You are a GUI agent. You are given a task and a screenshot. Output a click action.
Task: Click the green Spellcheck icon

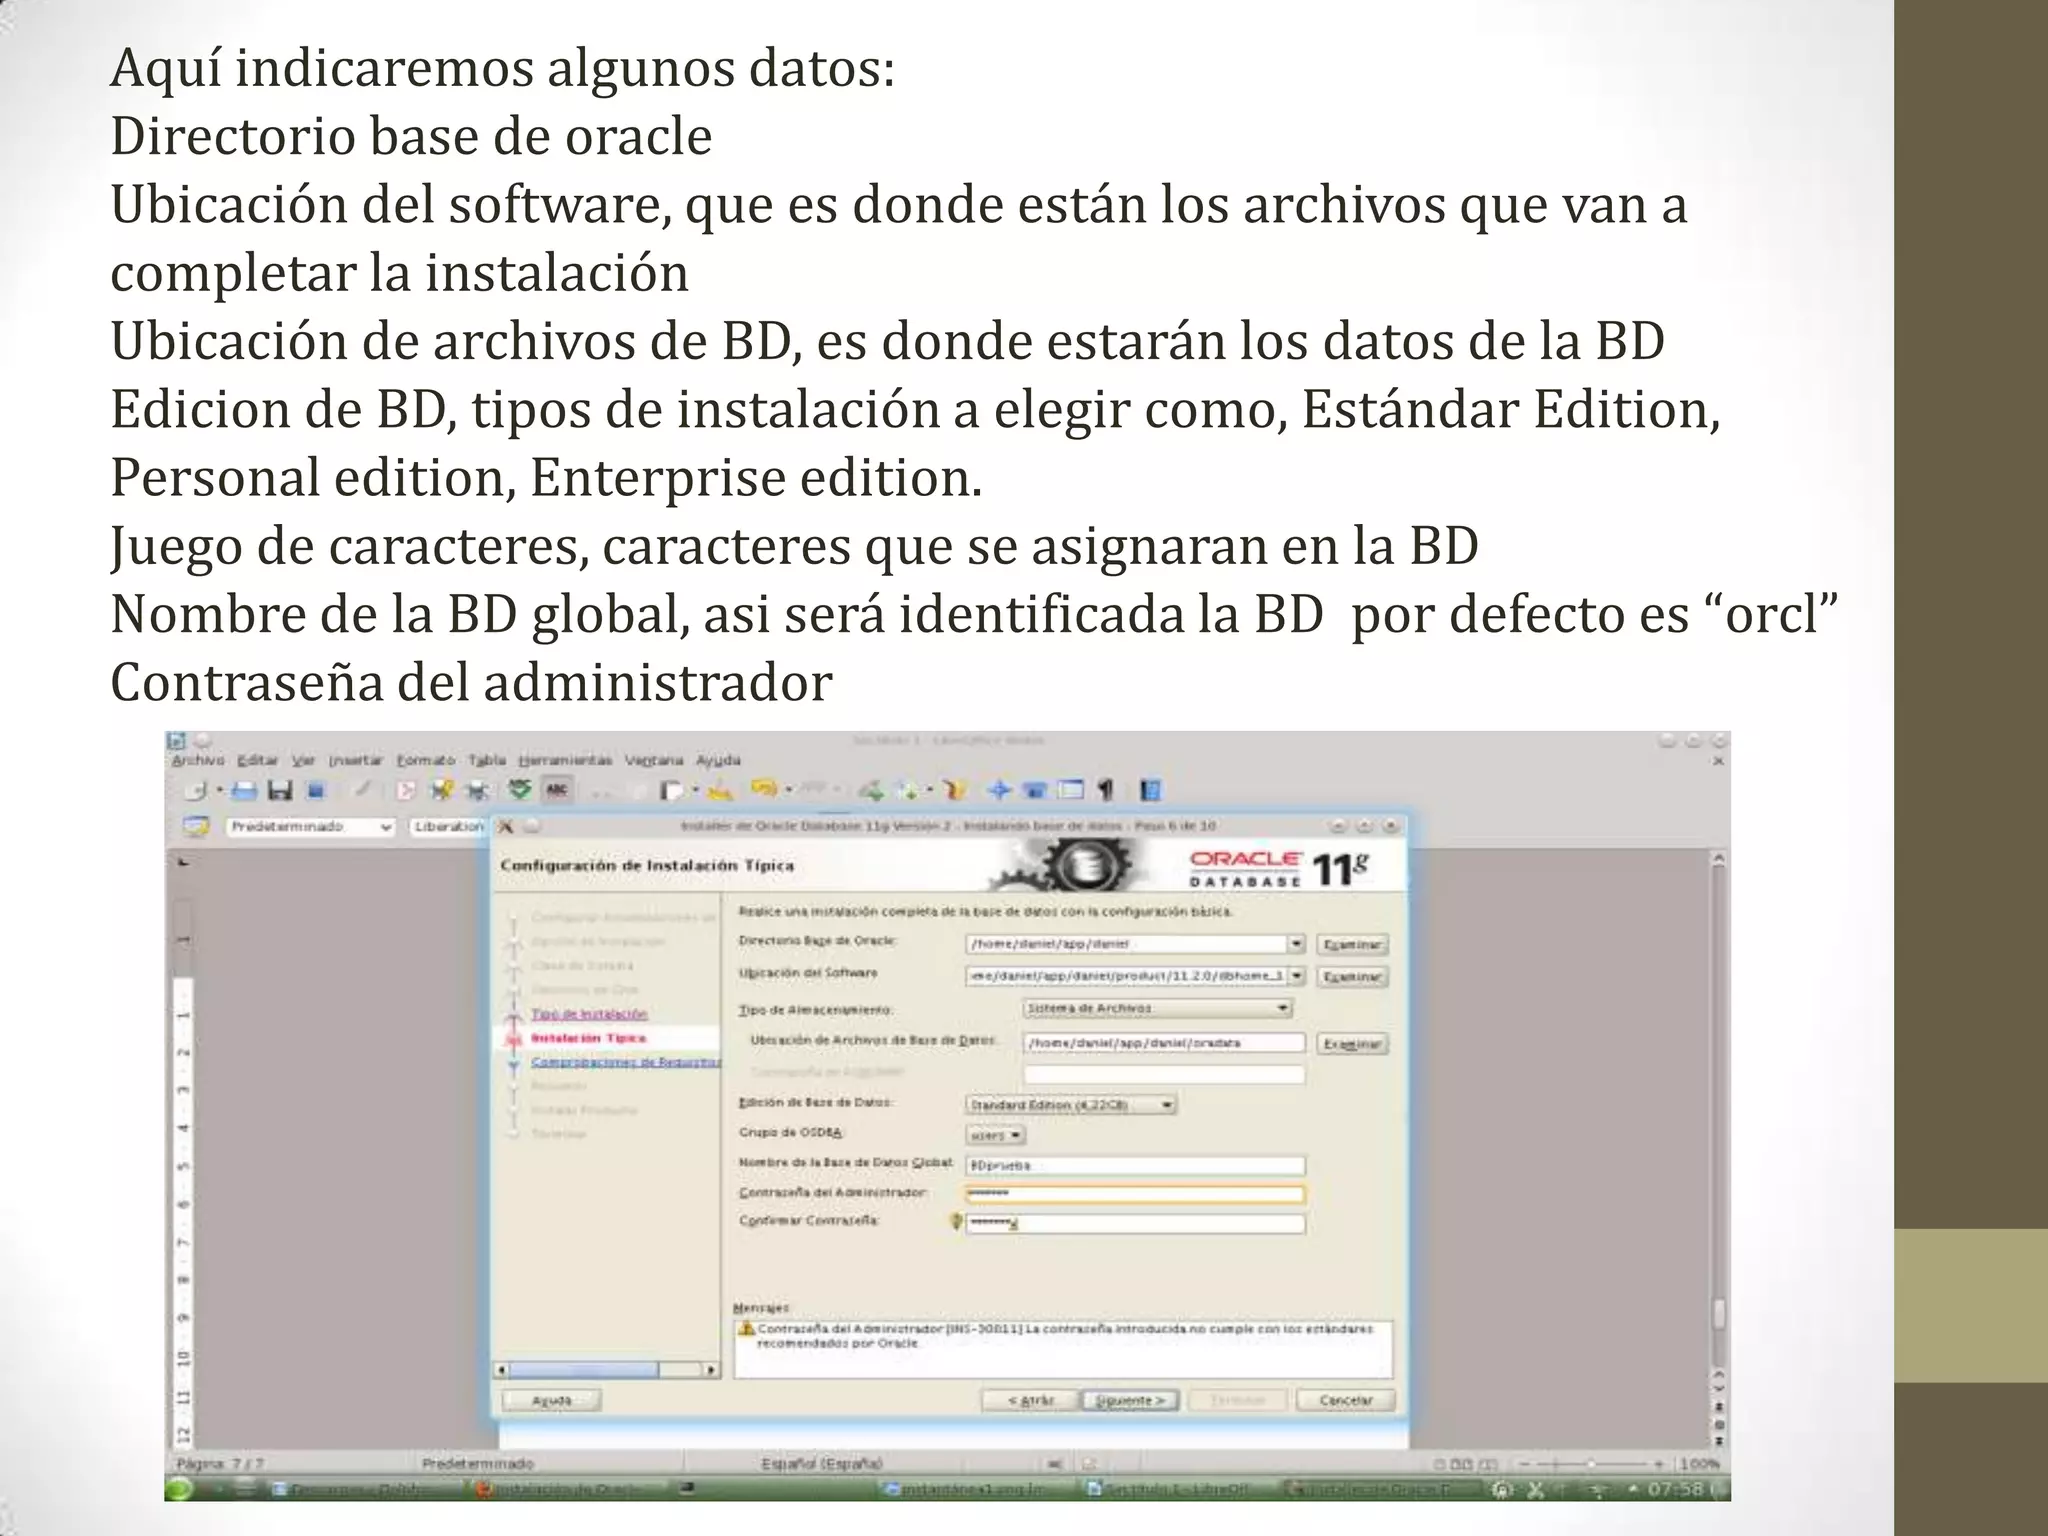(519, 790)
